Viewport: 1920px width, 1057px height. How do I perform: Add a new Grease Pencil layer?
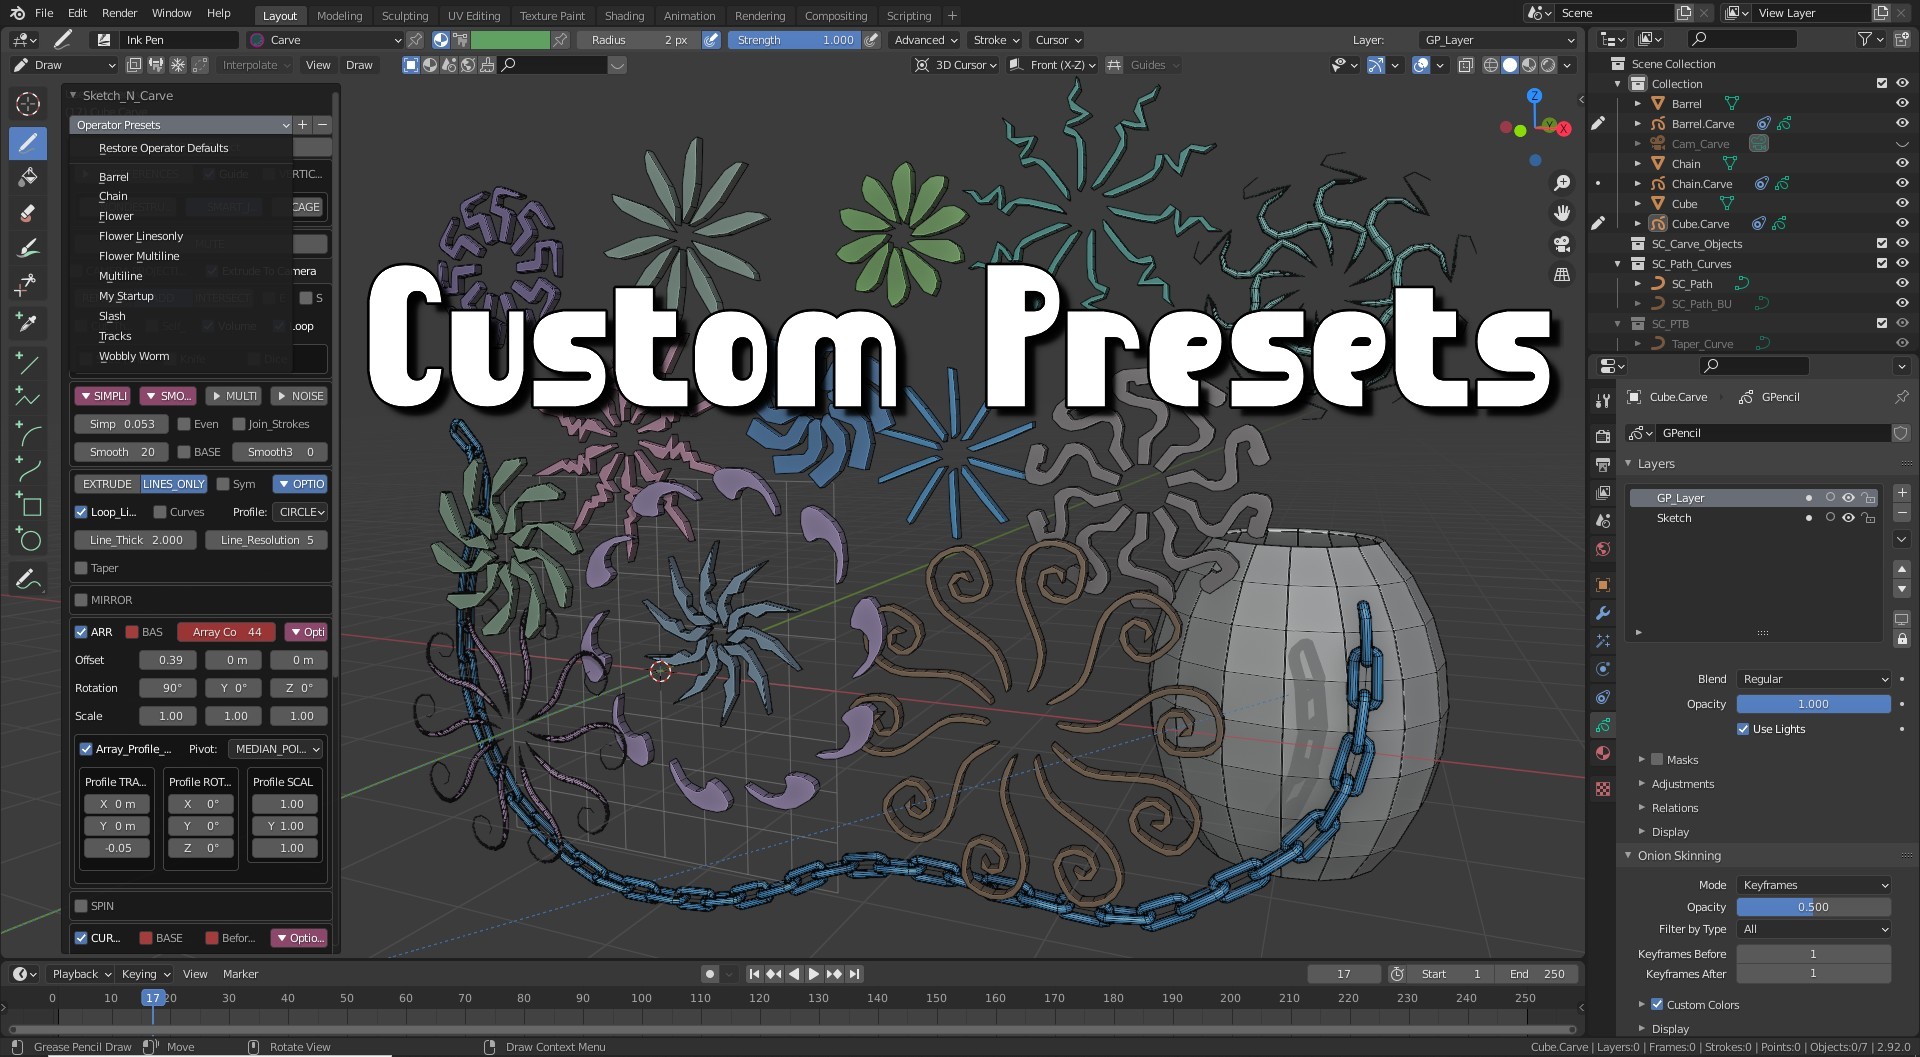click(x=1902, y=493)
